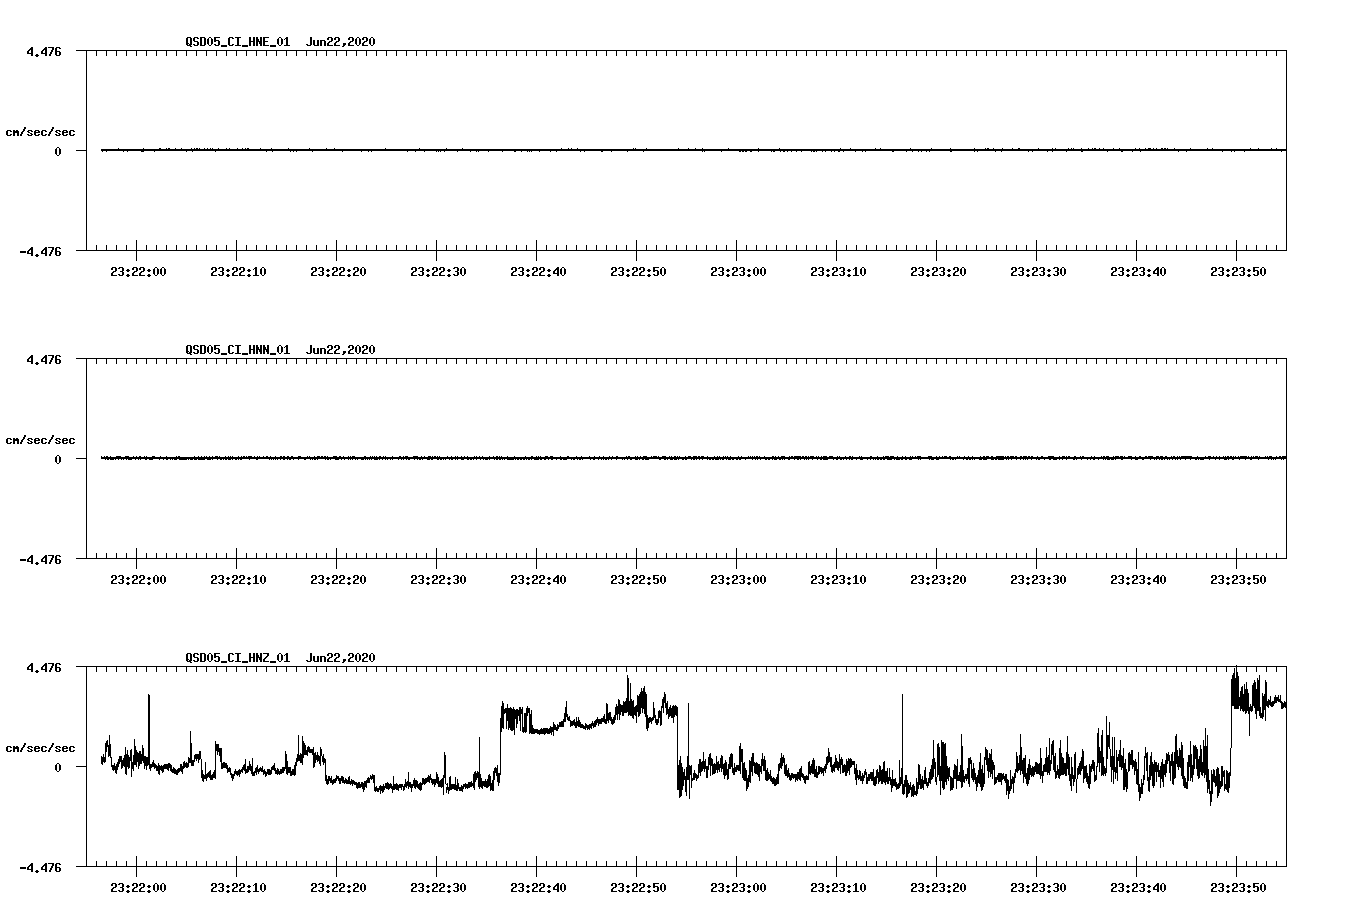Click the 23:23:20 time label under HNN plot

pyautogui.click(x=938, y=579)
